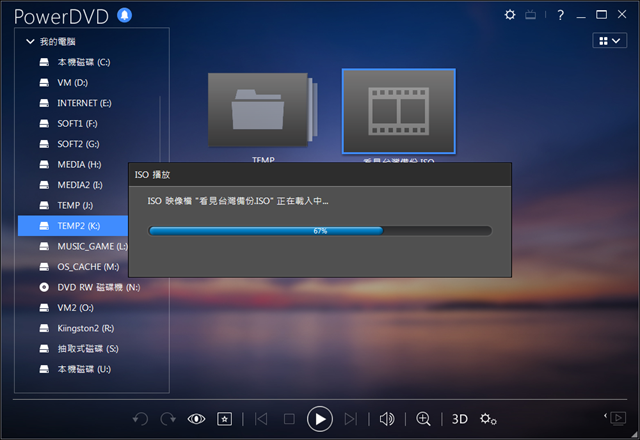The image size is (640, 440).
Task: Collapse the 我的電腦 tree node
Action: point(30,41)
